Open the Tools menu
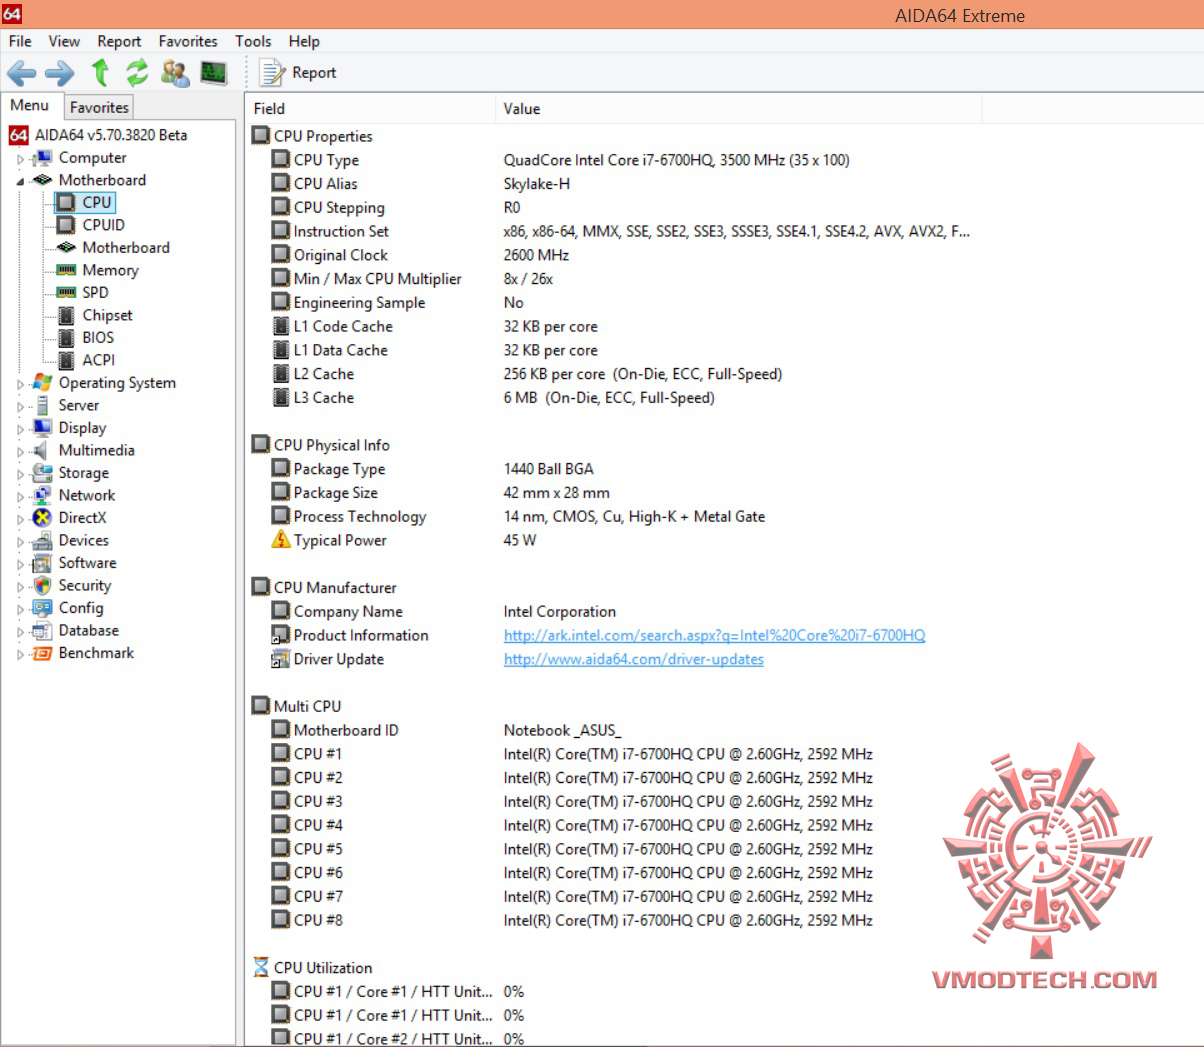This screenshot has height=1047, width=1204. [253, 41]
